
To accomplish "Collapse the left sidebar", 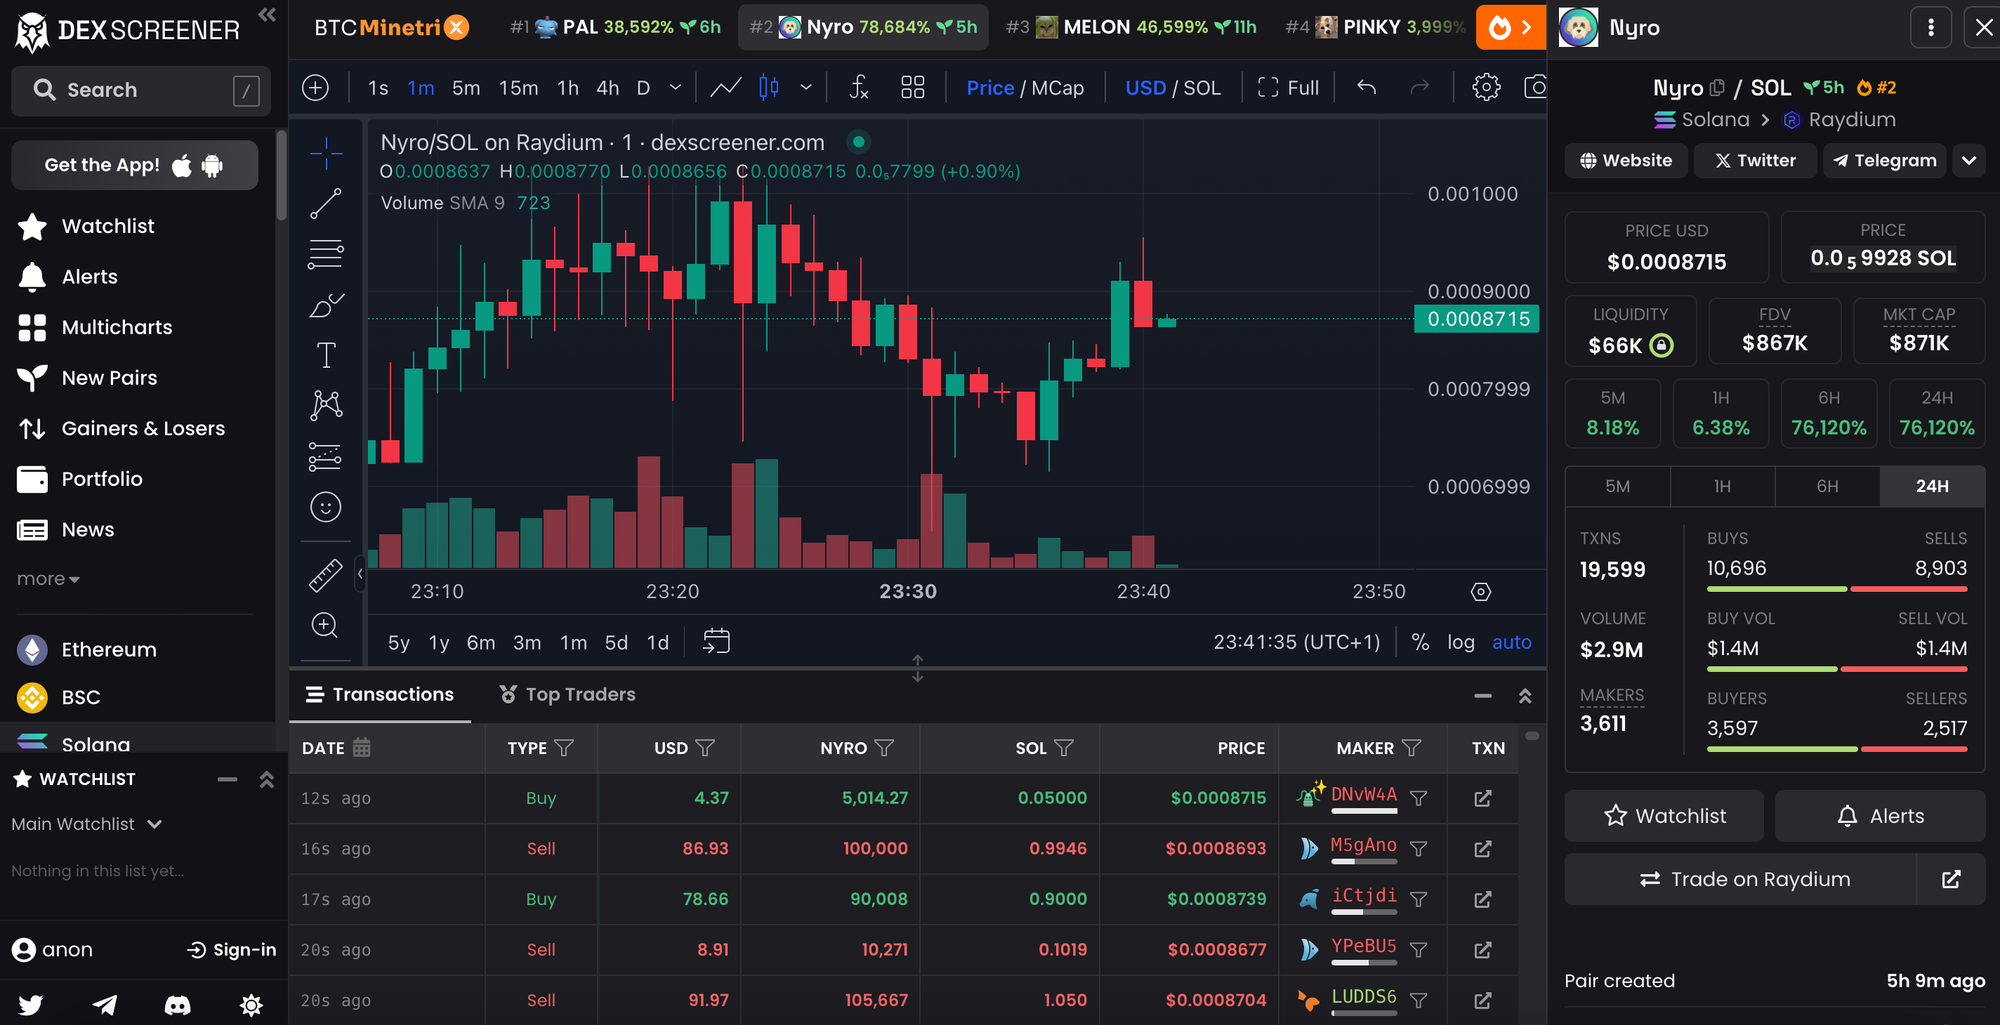I will (266, 15).
